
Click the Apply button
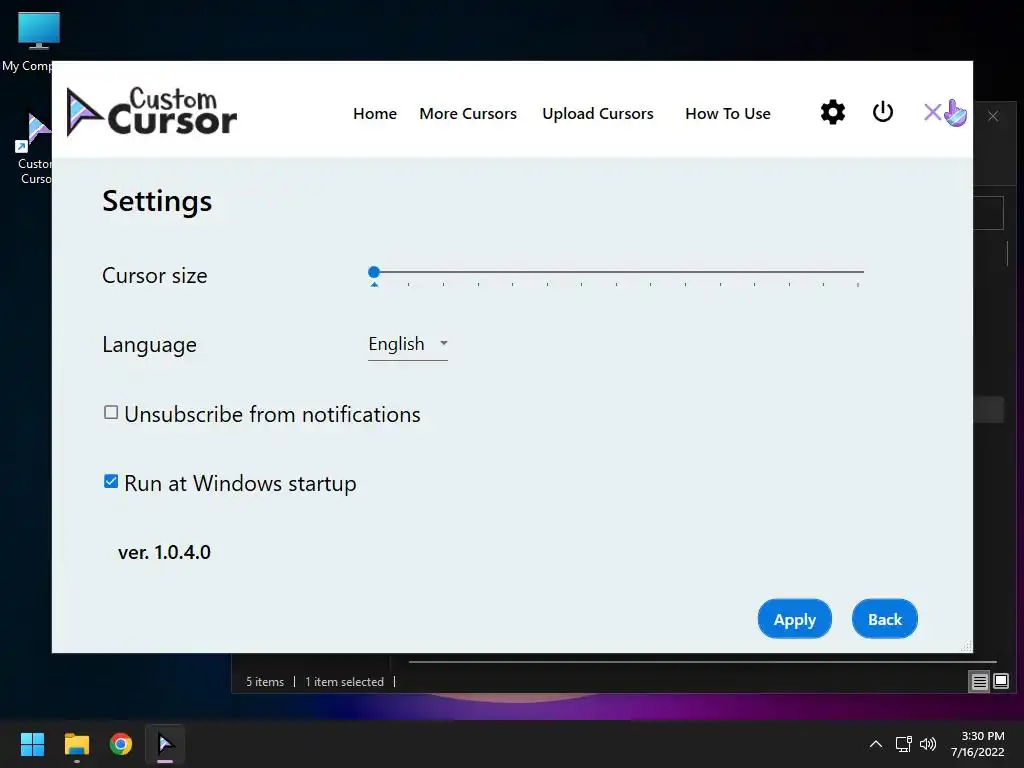click(x=794, y=619)
